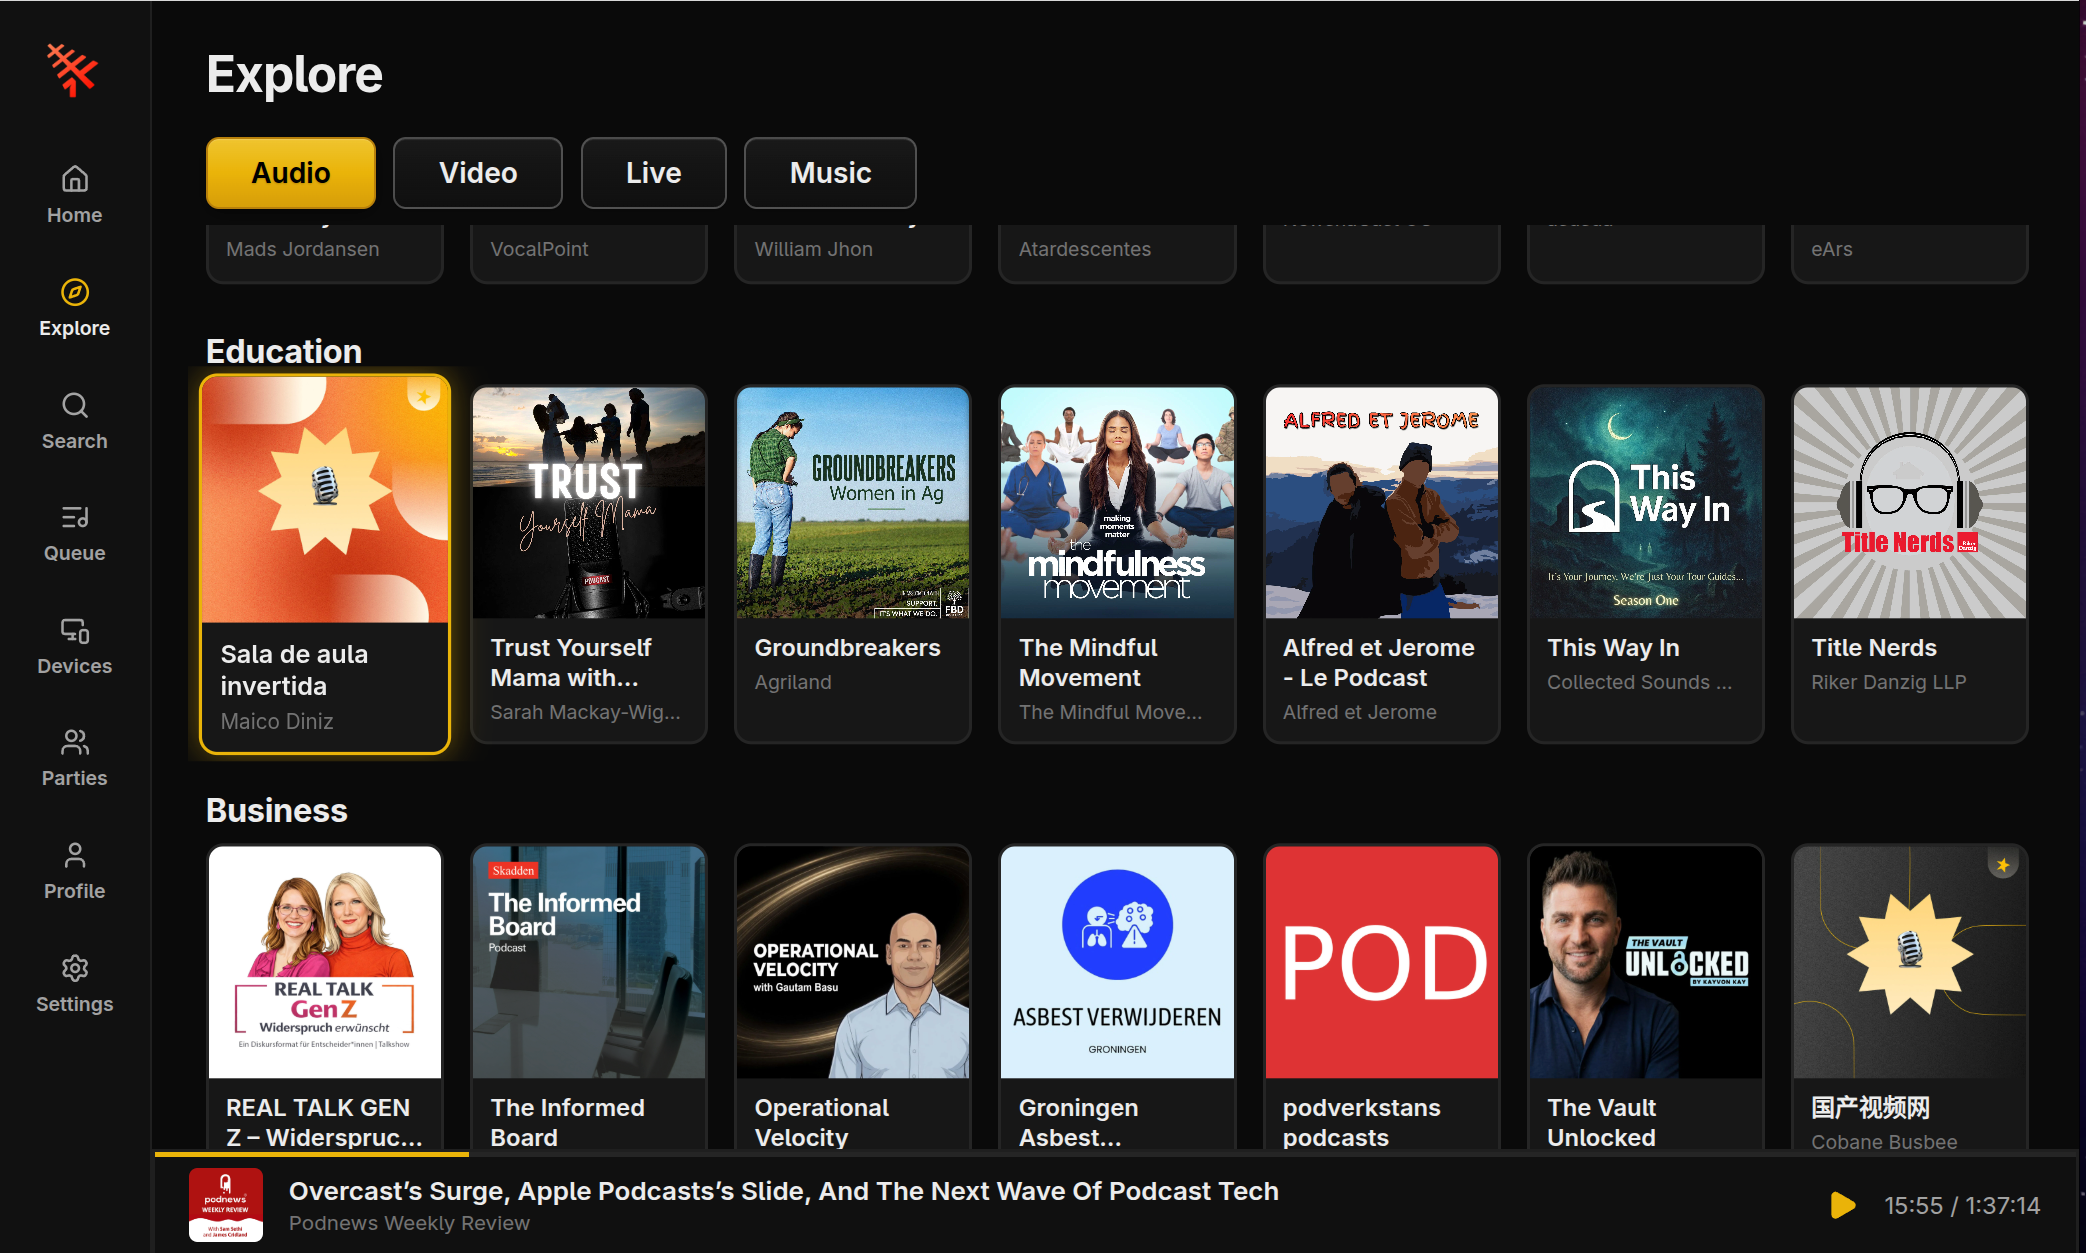Click the Explore page heading
Viewport: 2086px width, 1253px height.
(294, 74)
